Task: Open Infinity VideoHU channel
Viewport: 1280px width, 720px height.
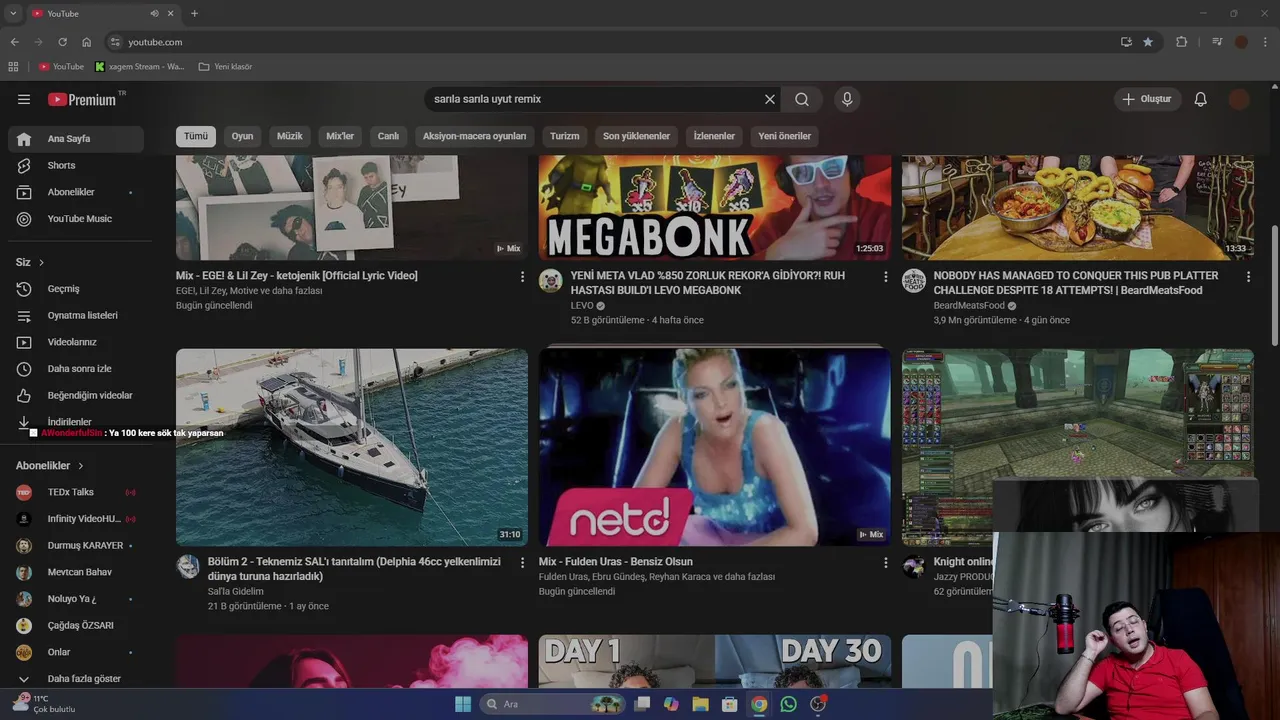Action: pos(76,519)
